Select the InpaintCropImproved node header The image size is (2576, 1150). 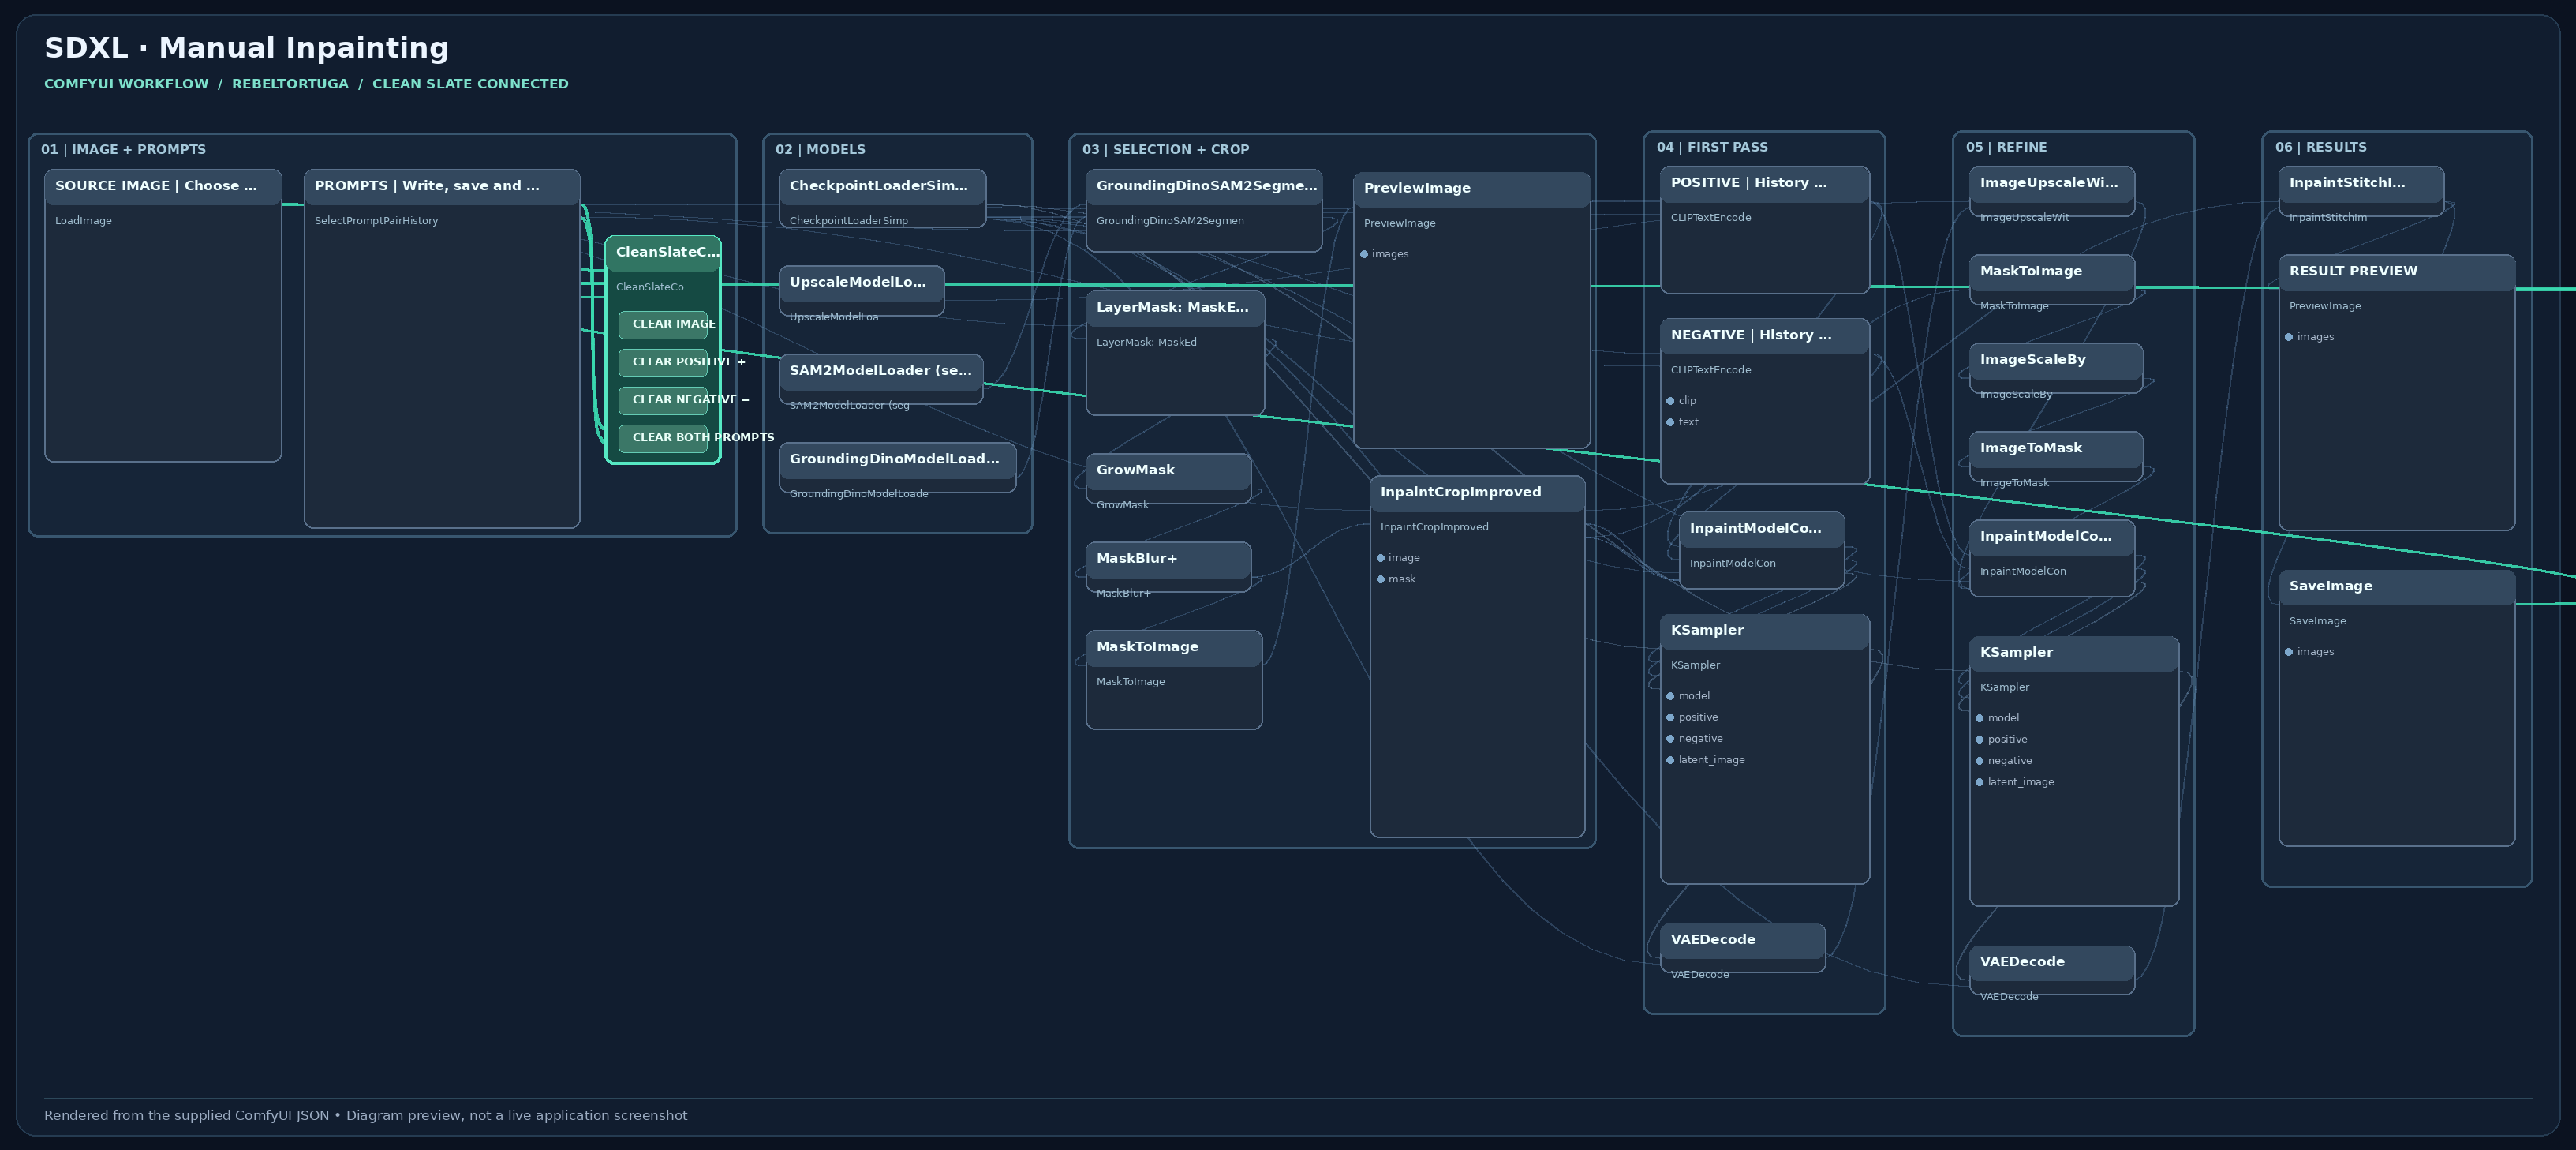click(x=1477, y=493)
